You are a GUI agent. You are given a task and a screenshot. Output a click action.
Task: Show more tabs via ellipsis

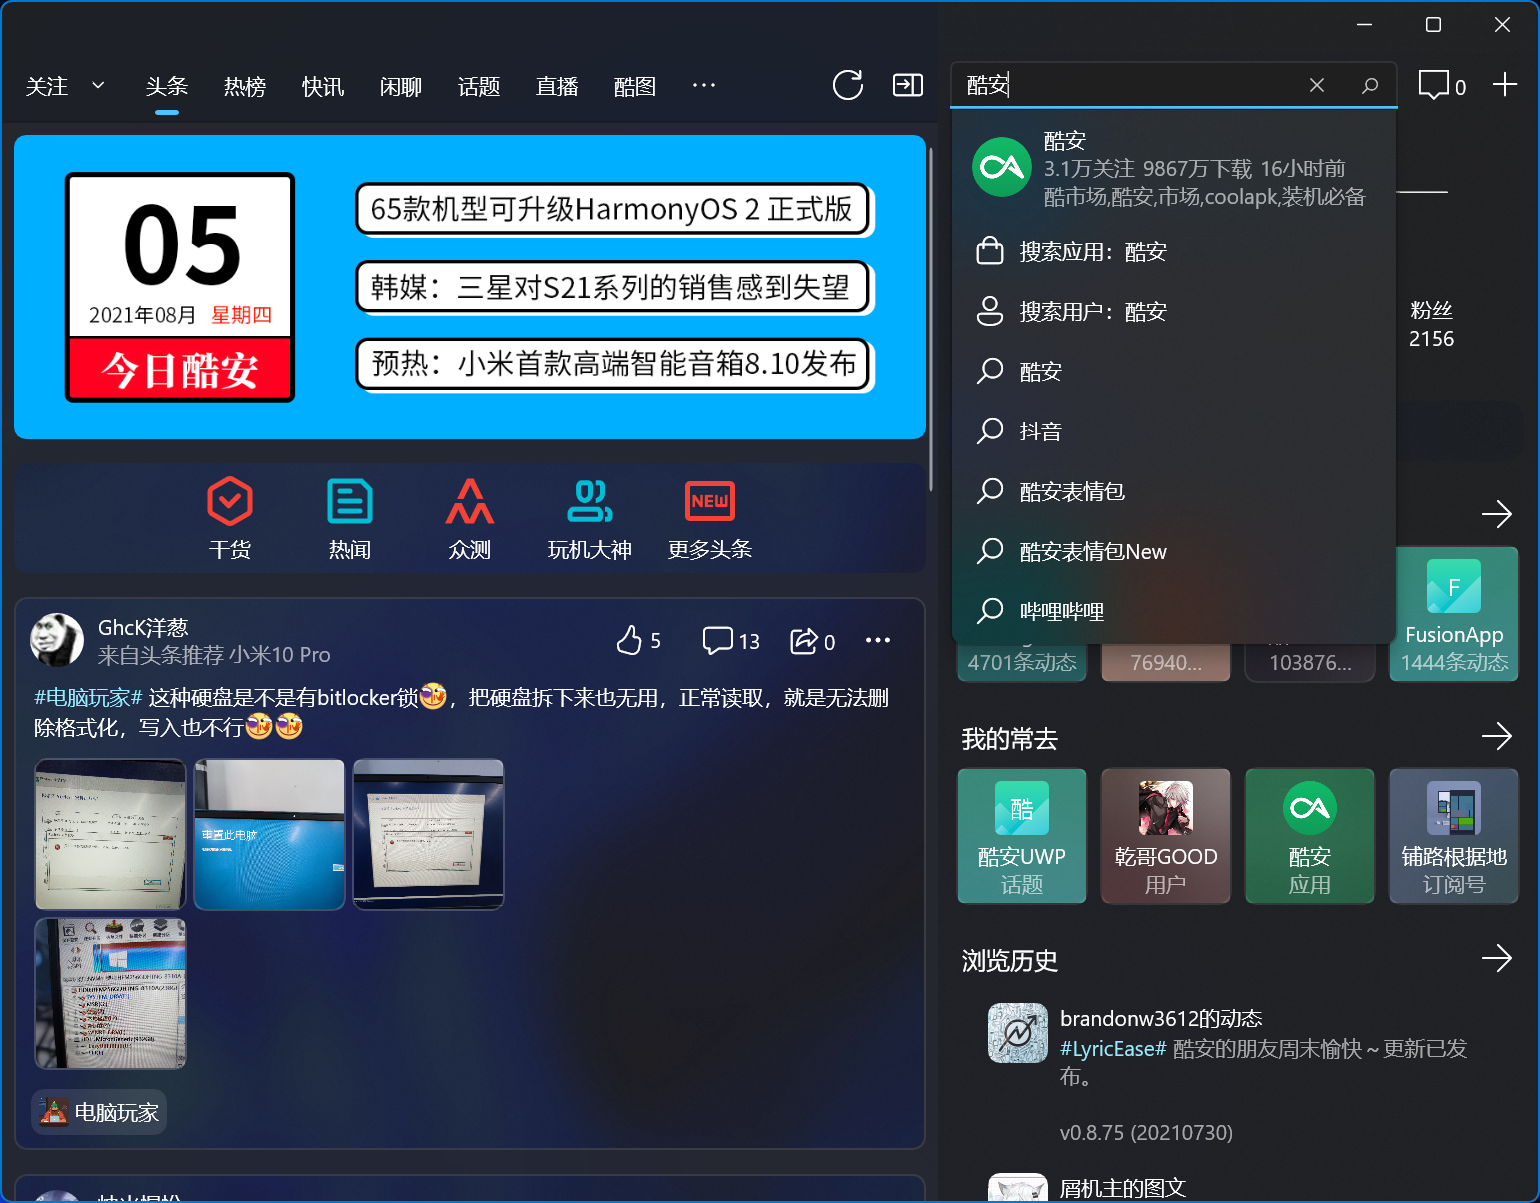pyautogui.click(x=704, y=85)
